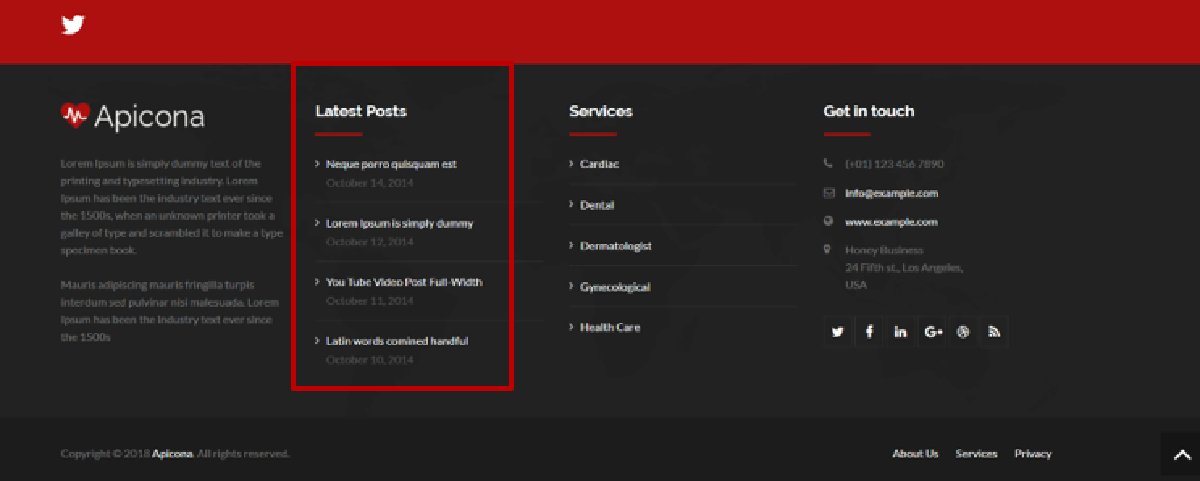Click the info@example.com email link
The height and width of the screenshot is (481, 1200).
click(891, 193)
